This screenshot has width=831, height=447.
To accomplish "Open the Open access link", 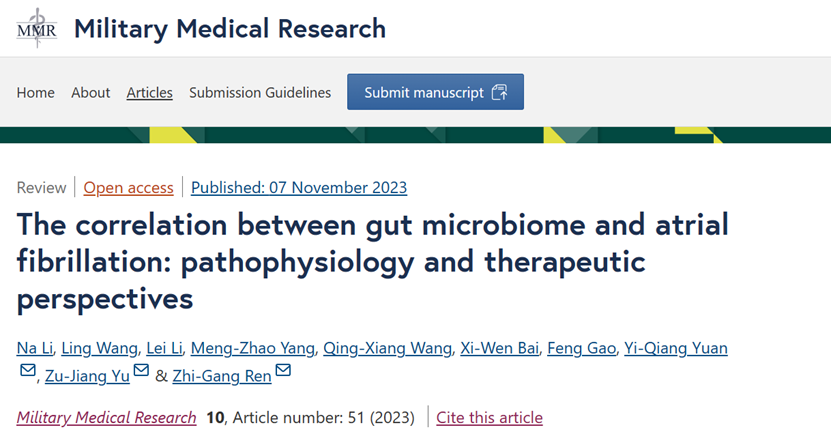I will (128, 188).
